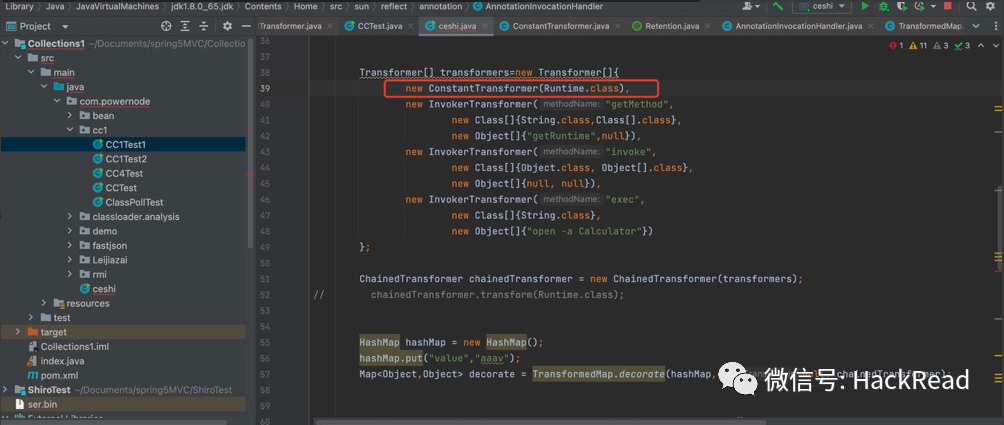
Task: Expand the ShiroTest project node
Action: pos(5,389)
